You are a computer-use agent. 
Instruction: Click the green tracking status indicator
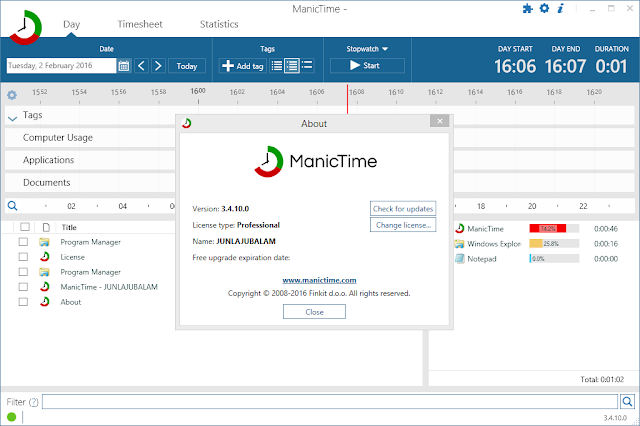tap(11, 417)
